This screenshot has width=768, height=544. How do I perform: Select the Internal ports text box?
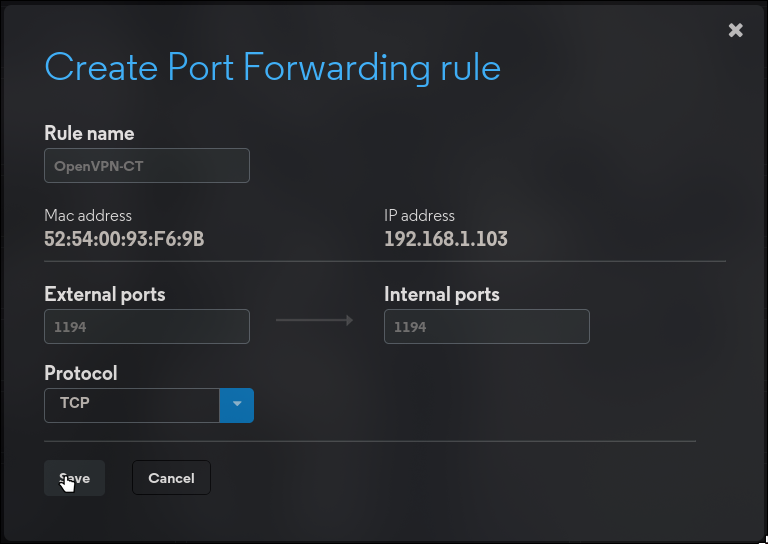[487, 326]
